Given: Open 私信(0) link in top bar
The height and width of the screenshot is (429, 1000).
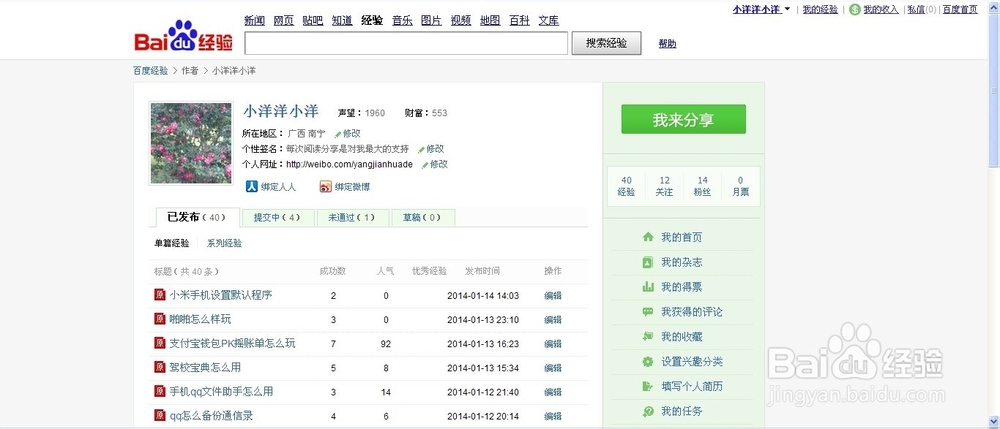Looking at the screenshot, I should (922, 9).
